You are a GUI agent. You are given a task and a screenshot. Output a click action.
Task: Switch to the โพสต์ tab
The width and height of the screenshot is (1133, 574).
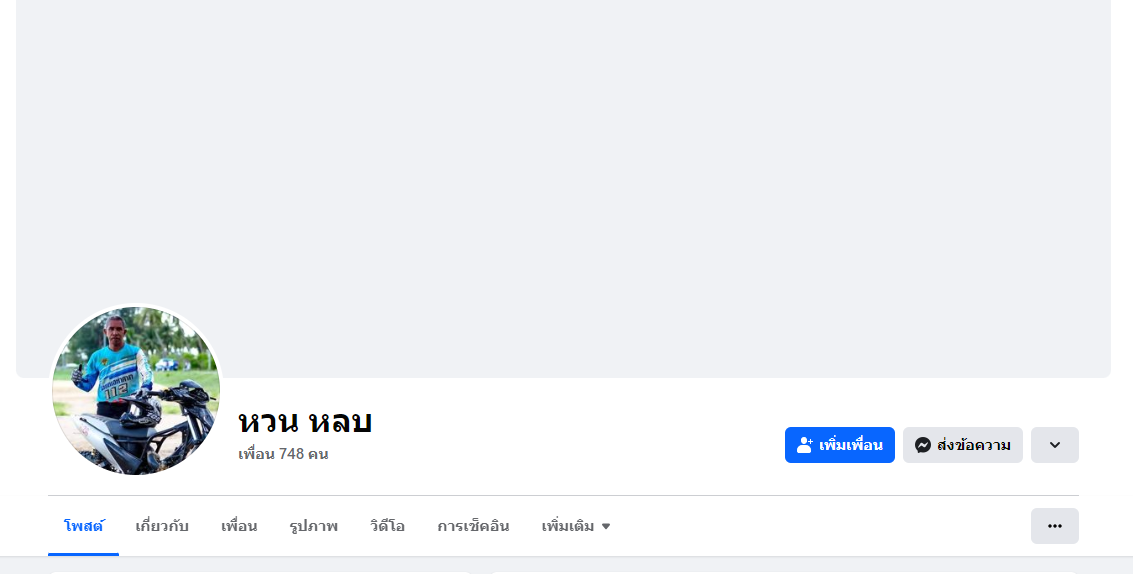(83, 526)
